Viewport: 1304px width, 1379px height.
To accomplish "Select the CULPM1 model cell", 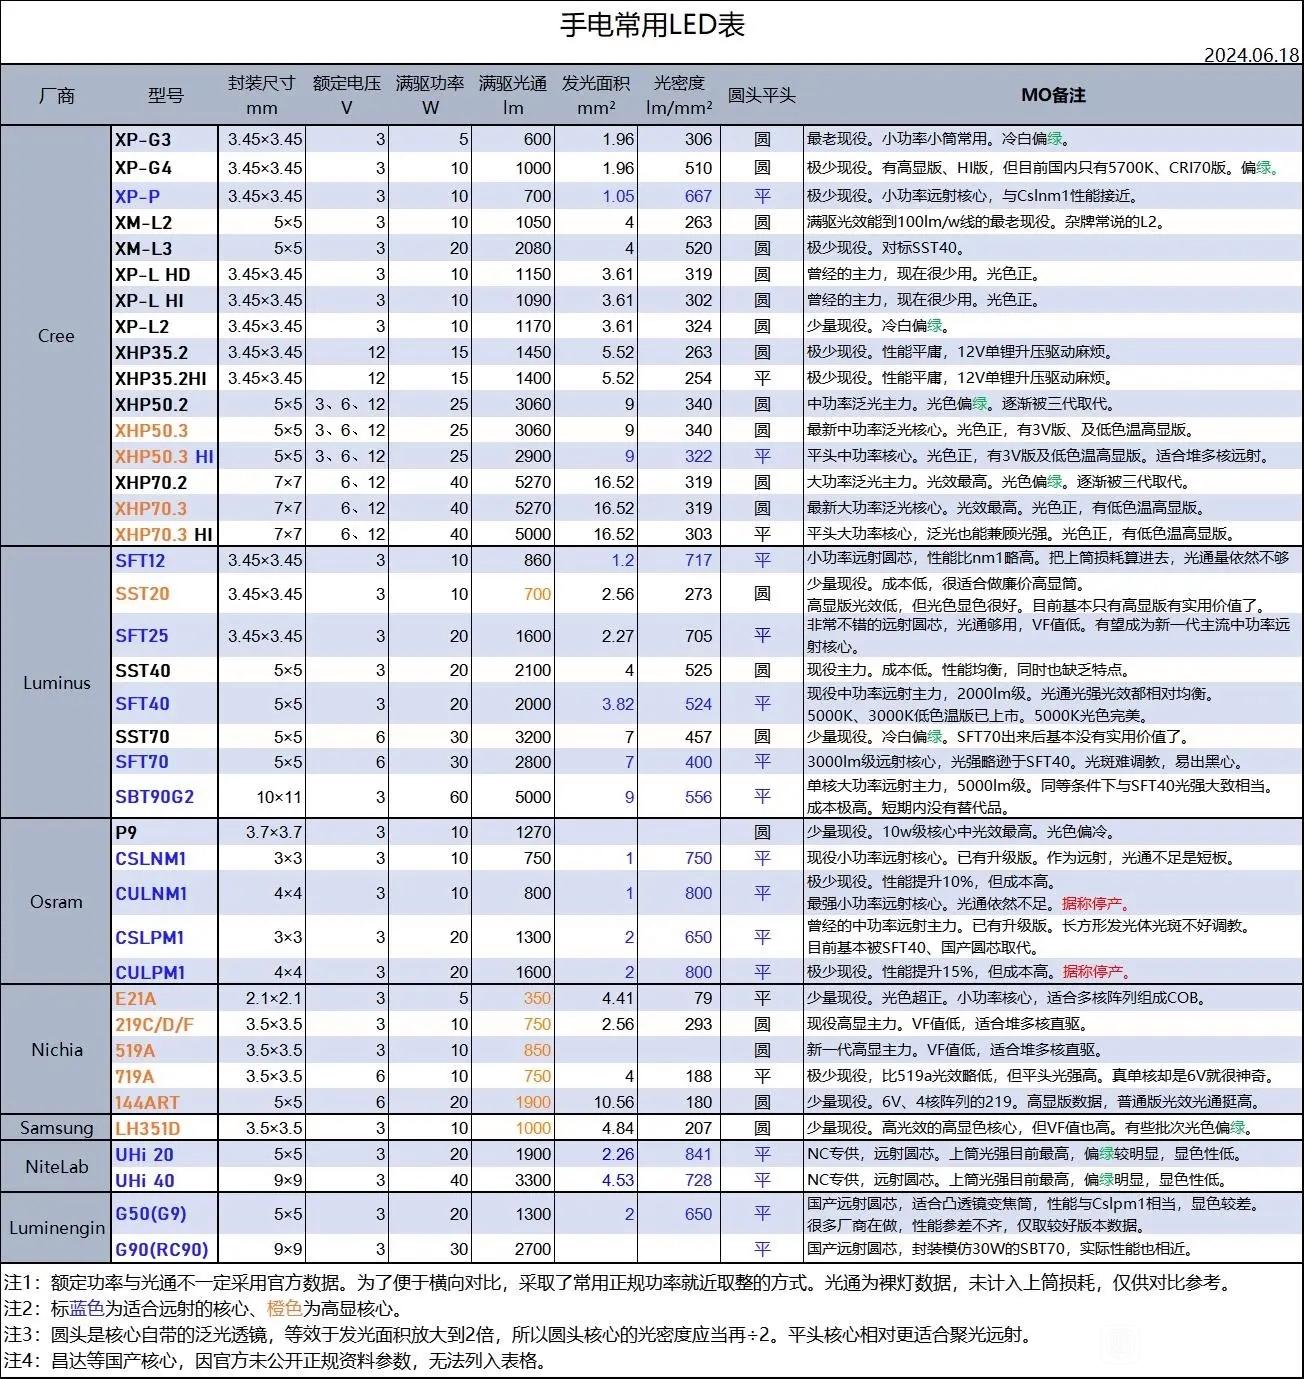I will coord(165,972).
